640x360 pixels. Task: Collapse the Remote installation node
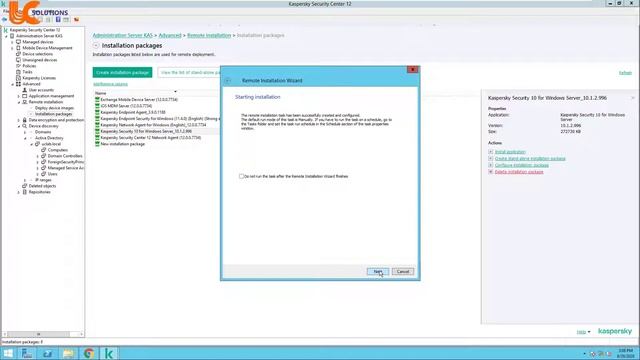pyautogui.click(x=19, y=102)
